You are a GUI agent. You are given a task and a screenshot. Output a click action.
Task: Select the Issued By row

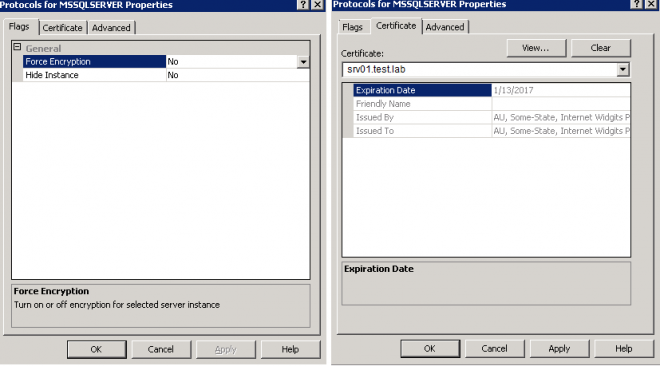492,117
